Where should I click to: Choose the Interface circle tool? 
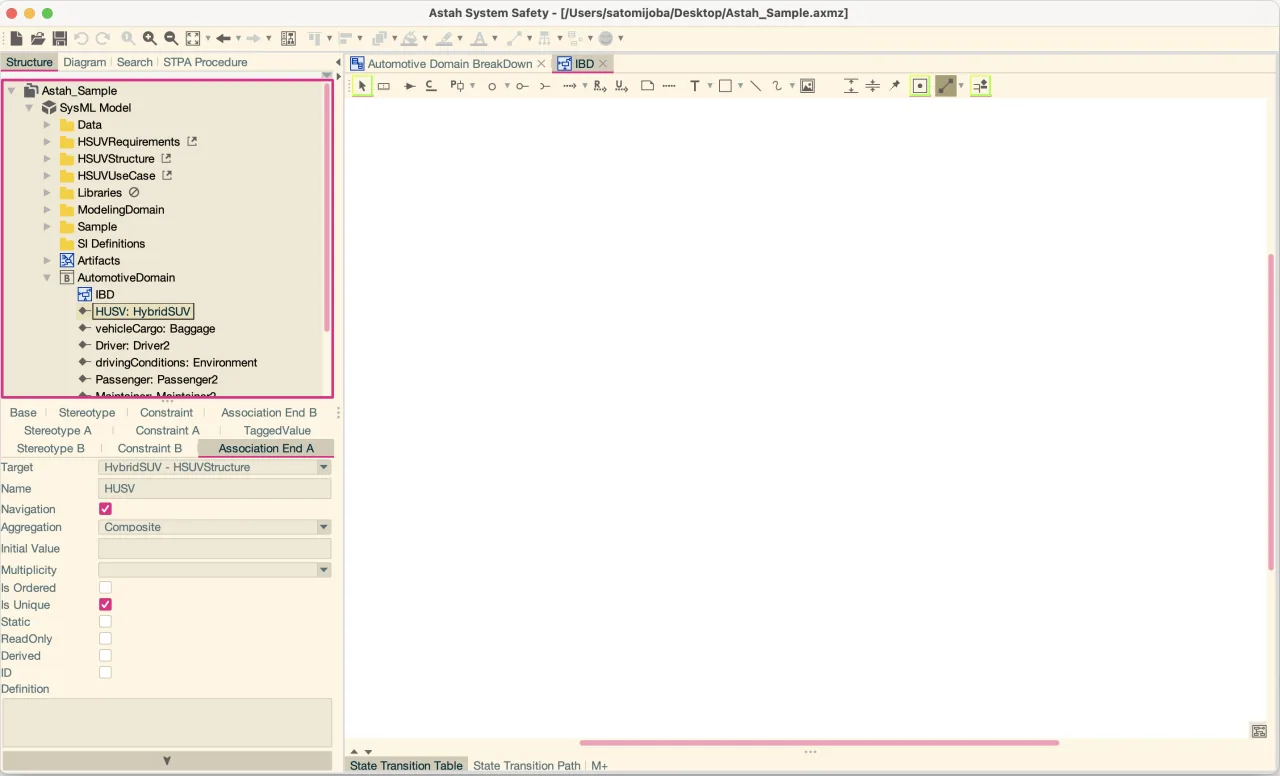[x=492, y=86]
